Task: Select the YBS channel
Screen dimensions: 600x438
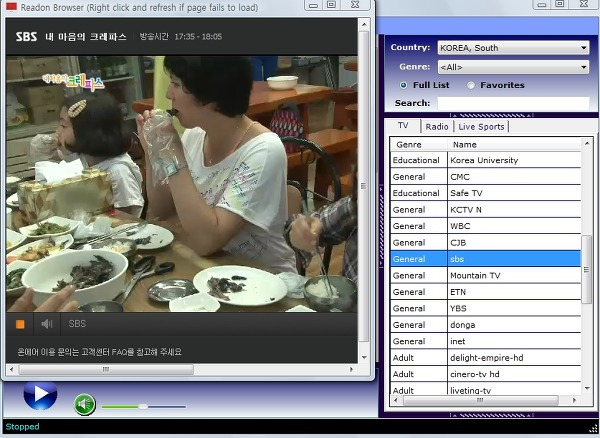Action: coord(485,308)
